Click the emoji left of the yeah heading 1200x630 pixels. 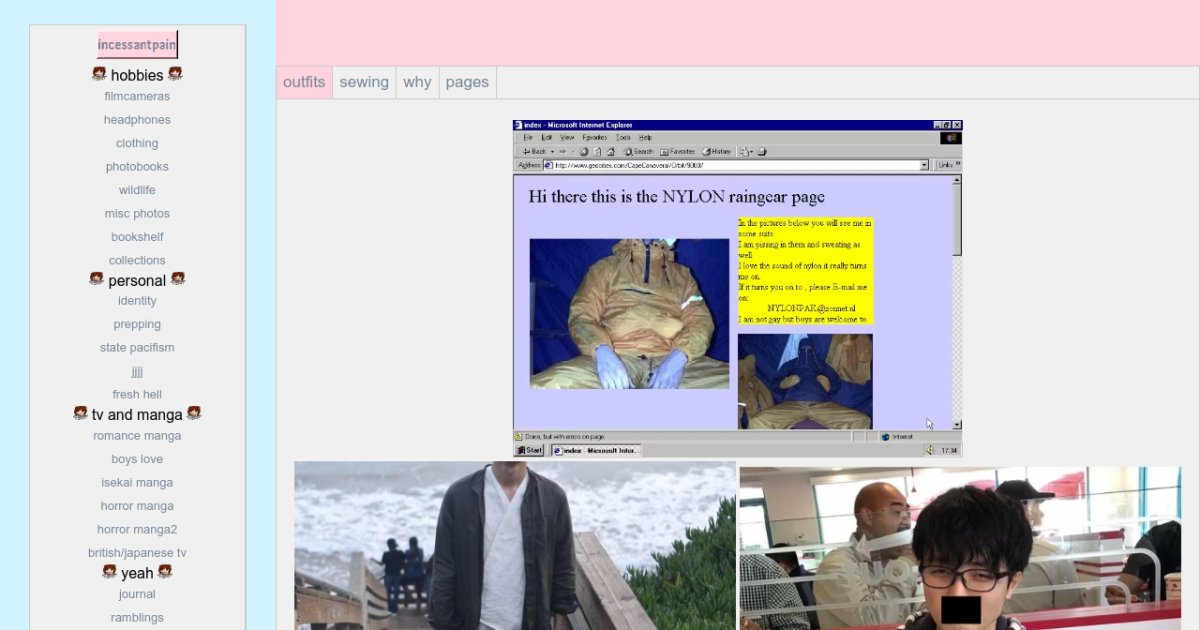(x=109, y=572)
